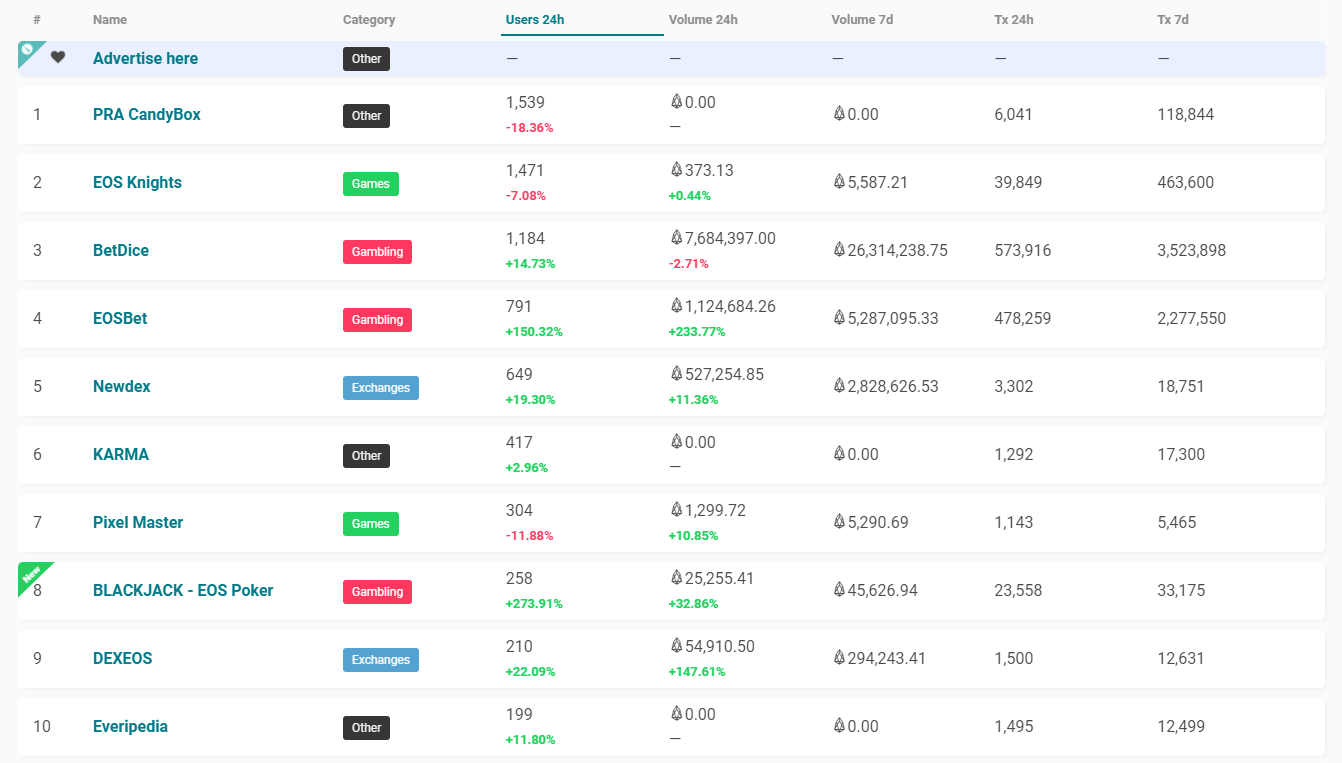Click Other tag on Everipedia row

click(x=366, y=727)
